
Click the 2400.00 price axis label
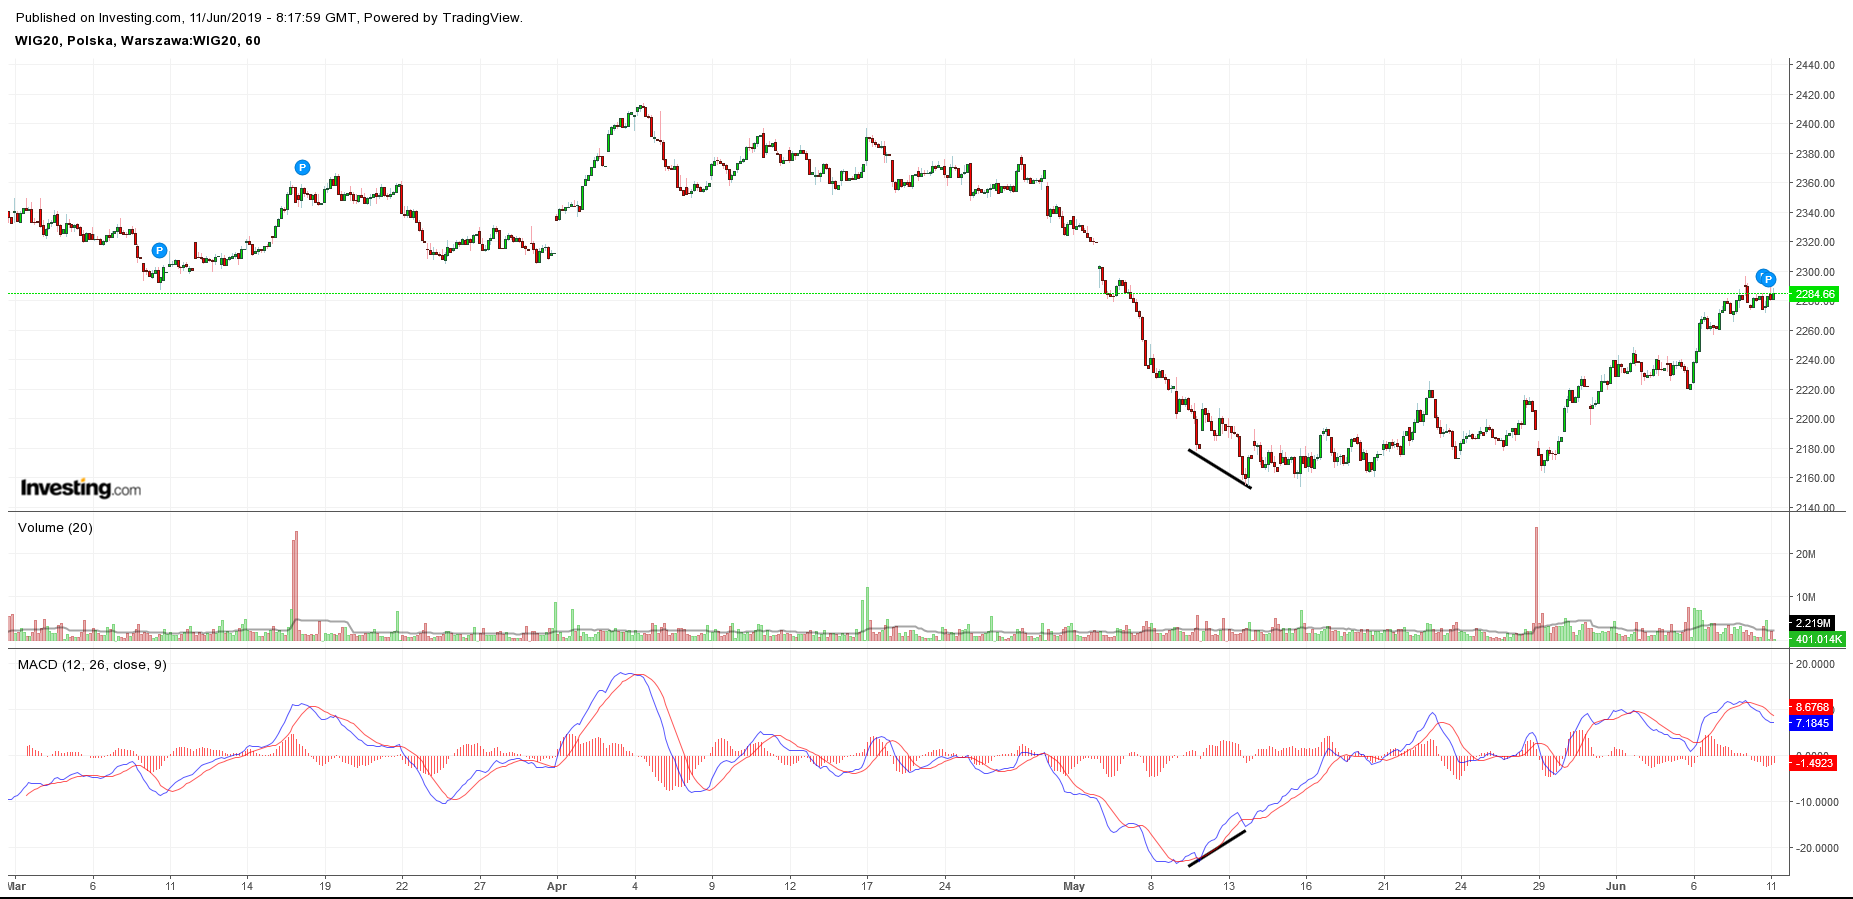click(1815, 124)
